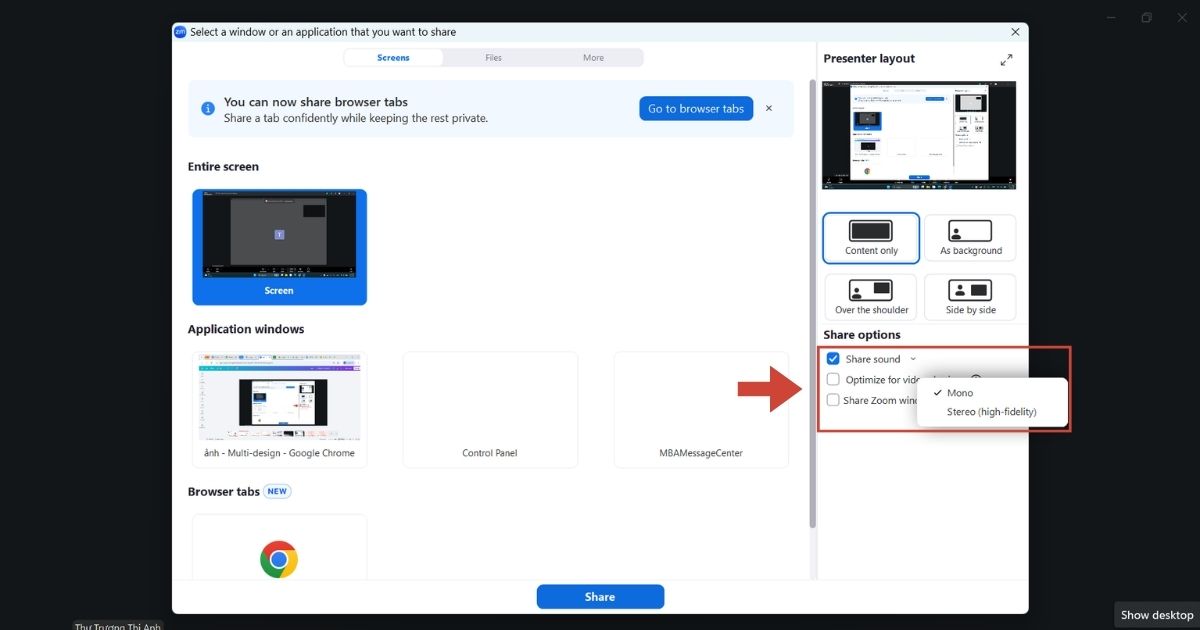Pick the Over the shoulder layout icon
The height and width of the screenshot is (630, 1200).
(x=871, y=290)
